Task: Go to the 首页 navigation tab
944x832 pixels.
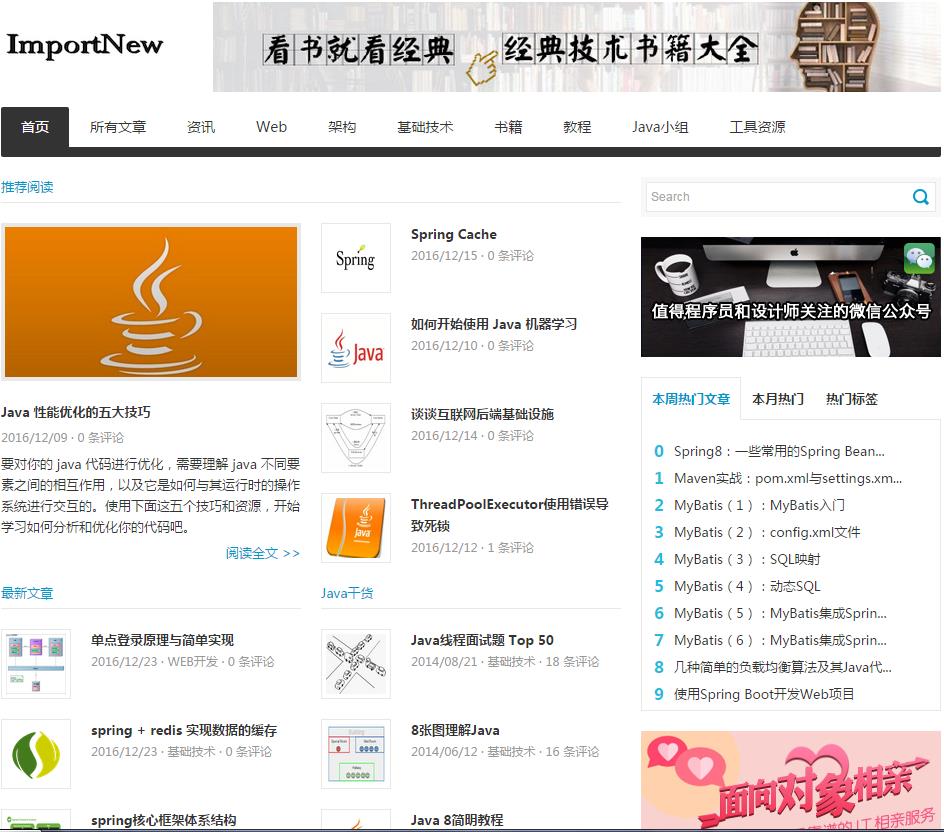Action: pyautogui.click(x=35, y=127)
